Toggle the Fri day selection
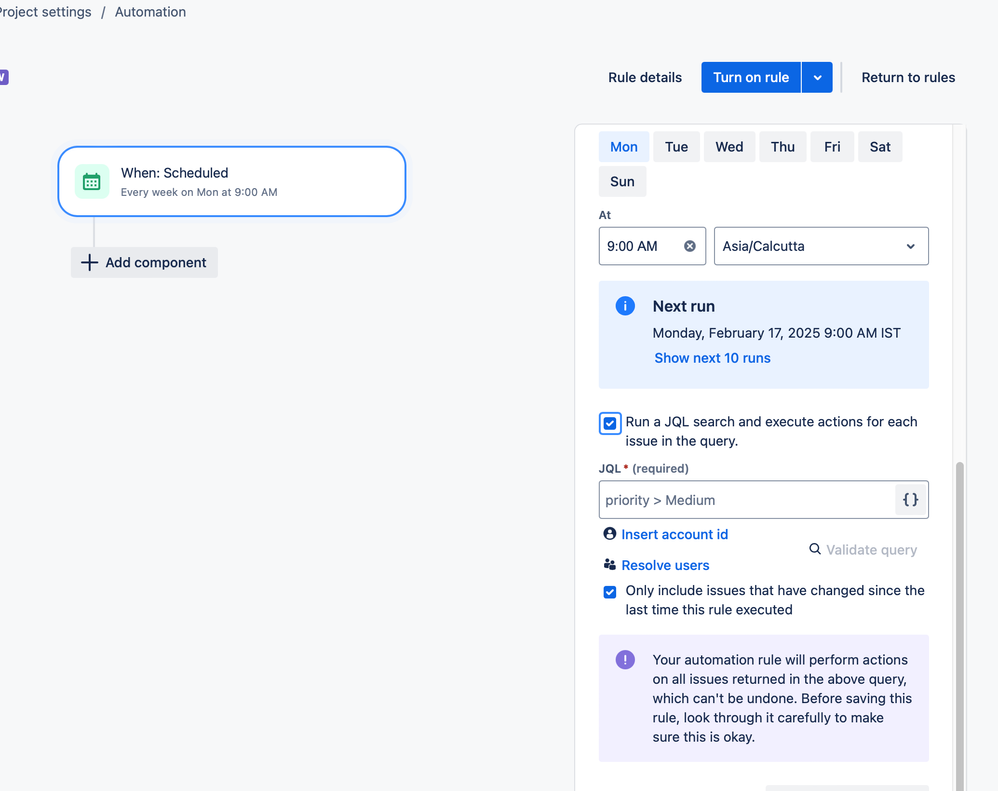998x791 pixels. [832, 147]
